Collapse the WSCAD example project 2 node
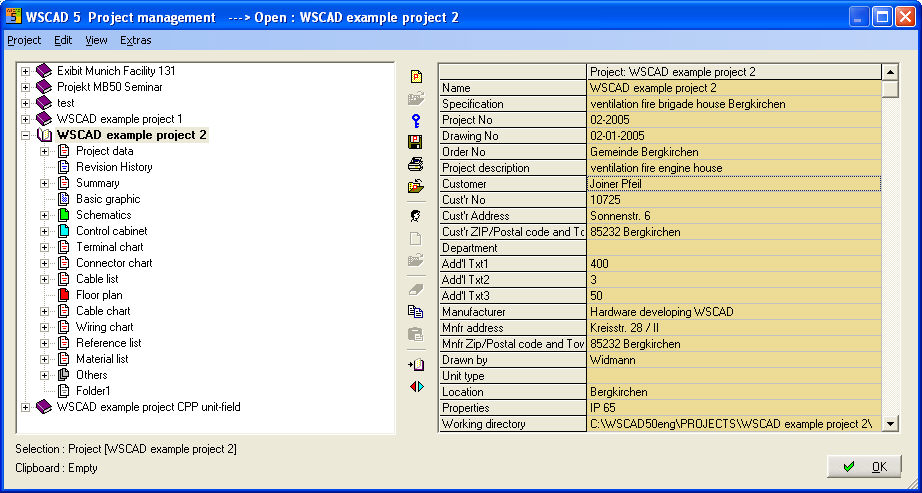Viewport: 922px width, 493px height. [25, 135]
